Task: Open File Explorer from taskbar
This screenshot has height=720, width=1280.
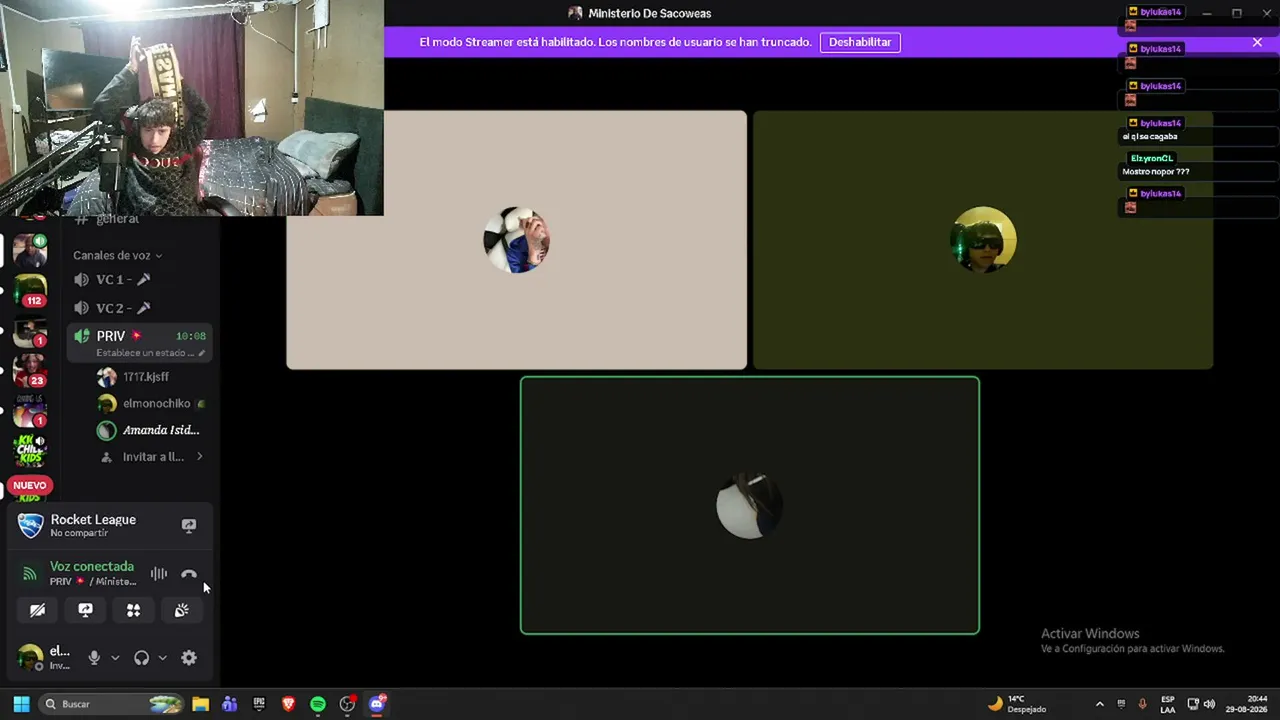Action: [200, 704]
